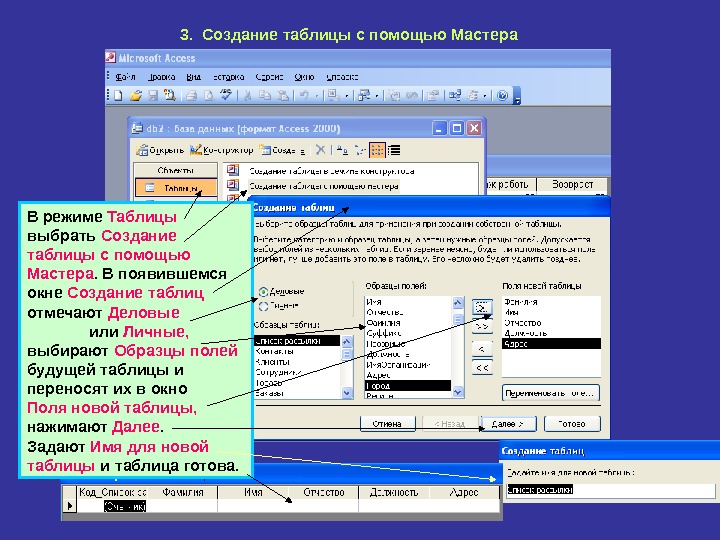Click the single > add field button
This screenshot has height=540, width=720.
pyautogui.click(x=482, y=307)
